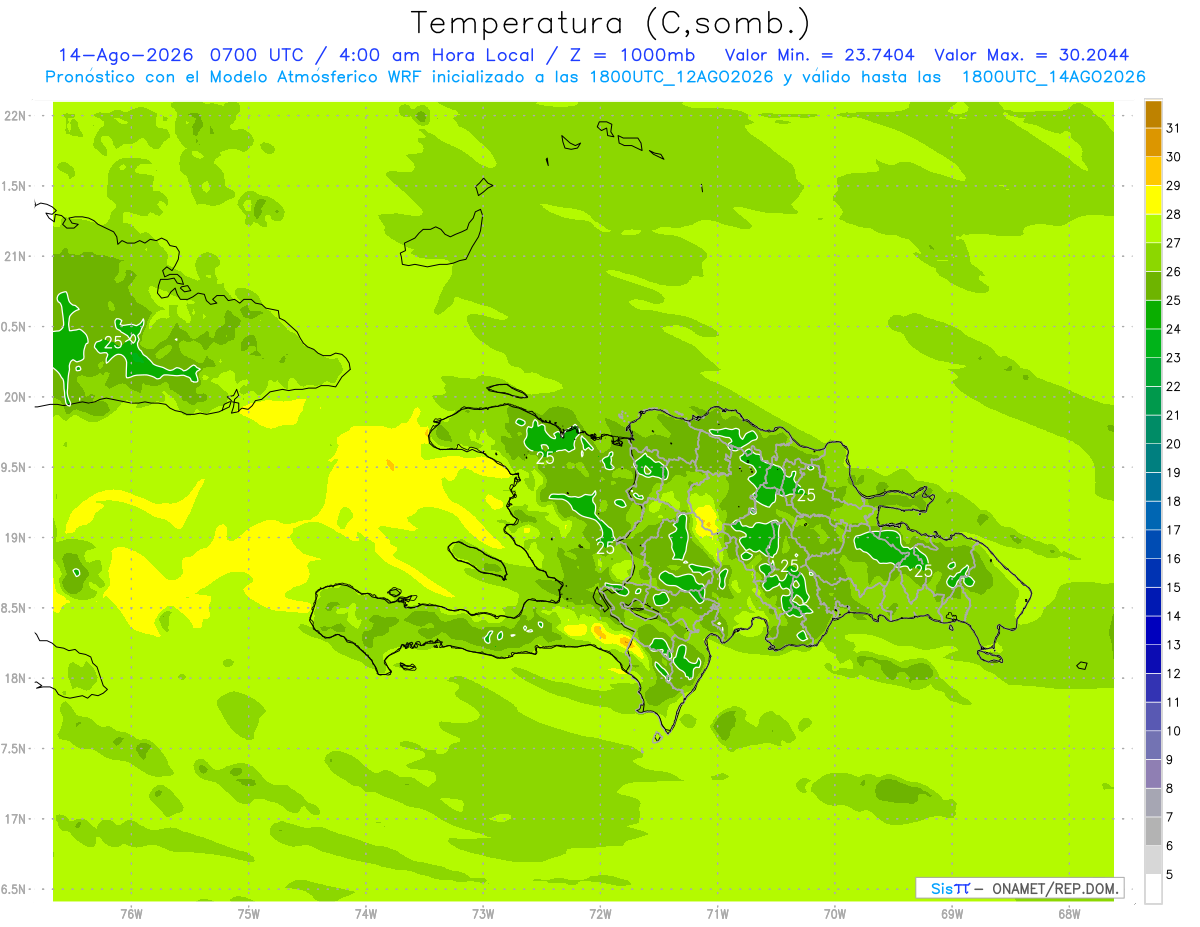Click the 72W longitude tick label

(600, 914)
